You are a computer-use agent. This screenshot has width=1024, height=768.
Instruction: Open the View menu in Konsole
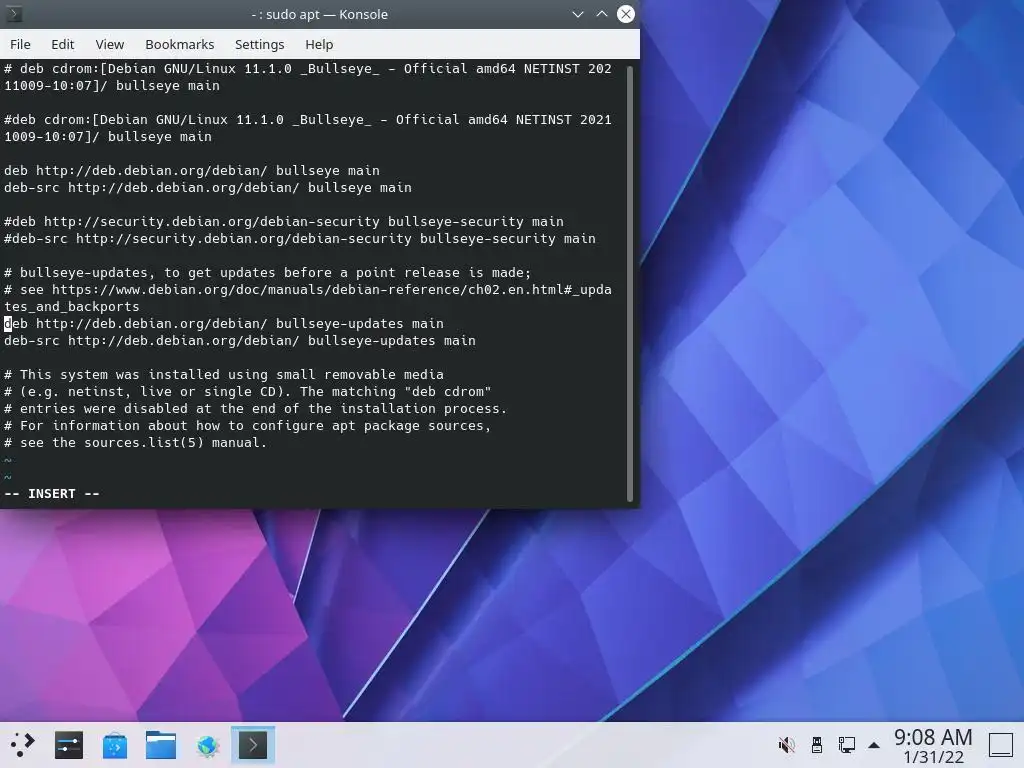click(109, 44)
